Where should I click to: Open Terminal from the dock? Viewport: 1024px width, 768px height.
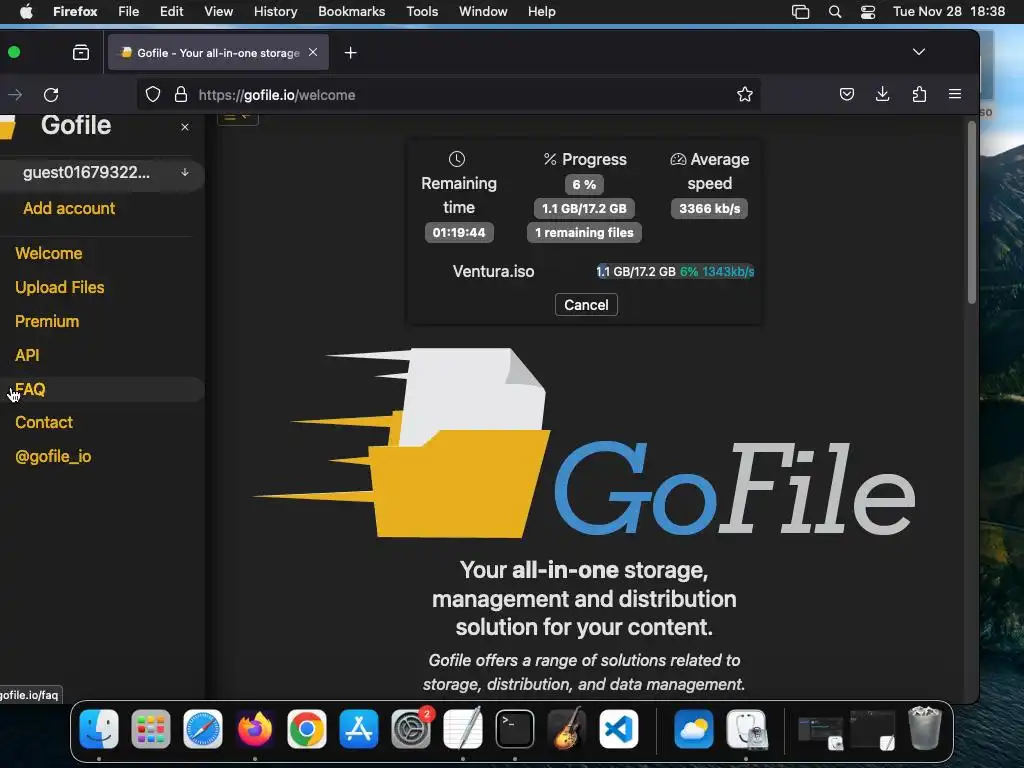click(515, 729)
